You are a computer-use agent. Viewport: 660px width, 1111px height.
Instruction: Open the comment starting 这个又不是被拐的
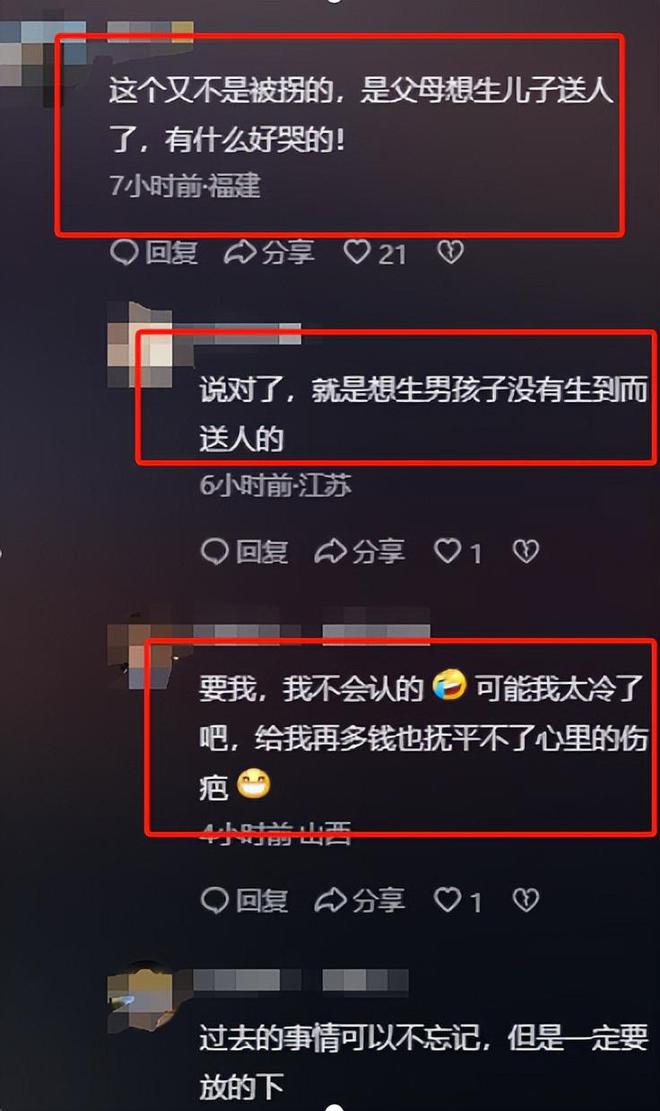point(360,115)
